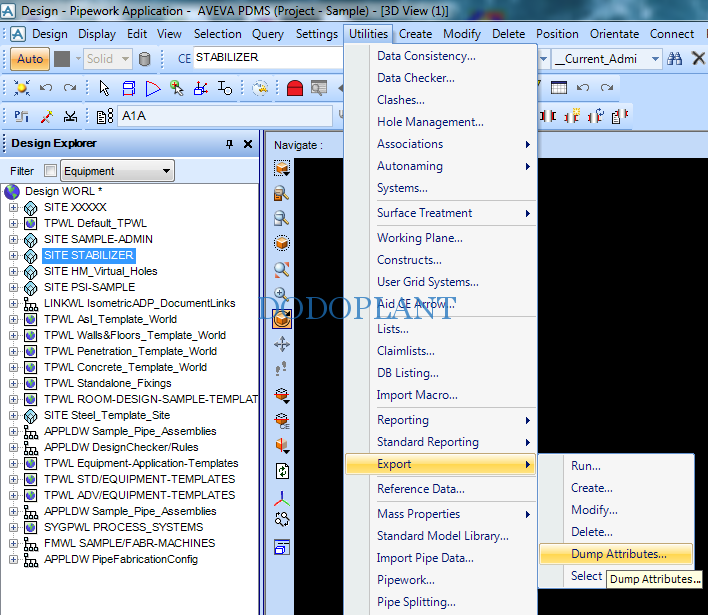Select SITE PSI-SAMPLE in tree
Screen dimensions: 708x615
pyautogui.click(x=89, y=287)
